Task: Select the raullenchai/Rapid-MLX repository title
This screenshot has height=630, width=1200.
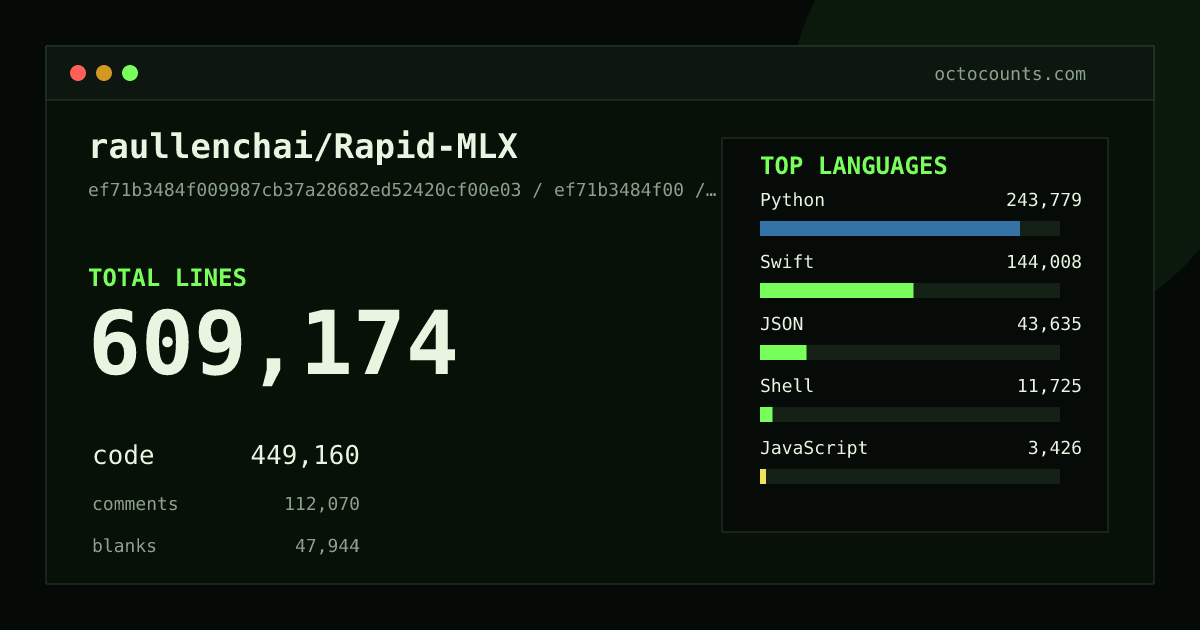Action: [x=303, y=147]
